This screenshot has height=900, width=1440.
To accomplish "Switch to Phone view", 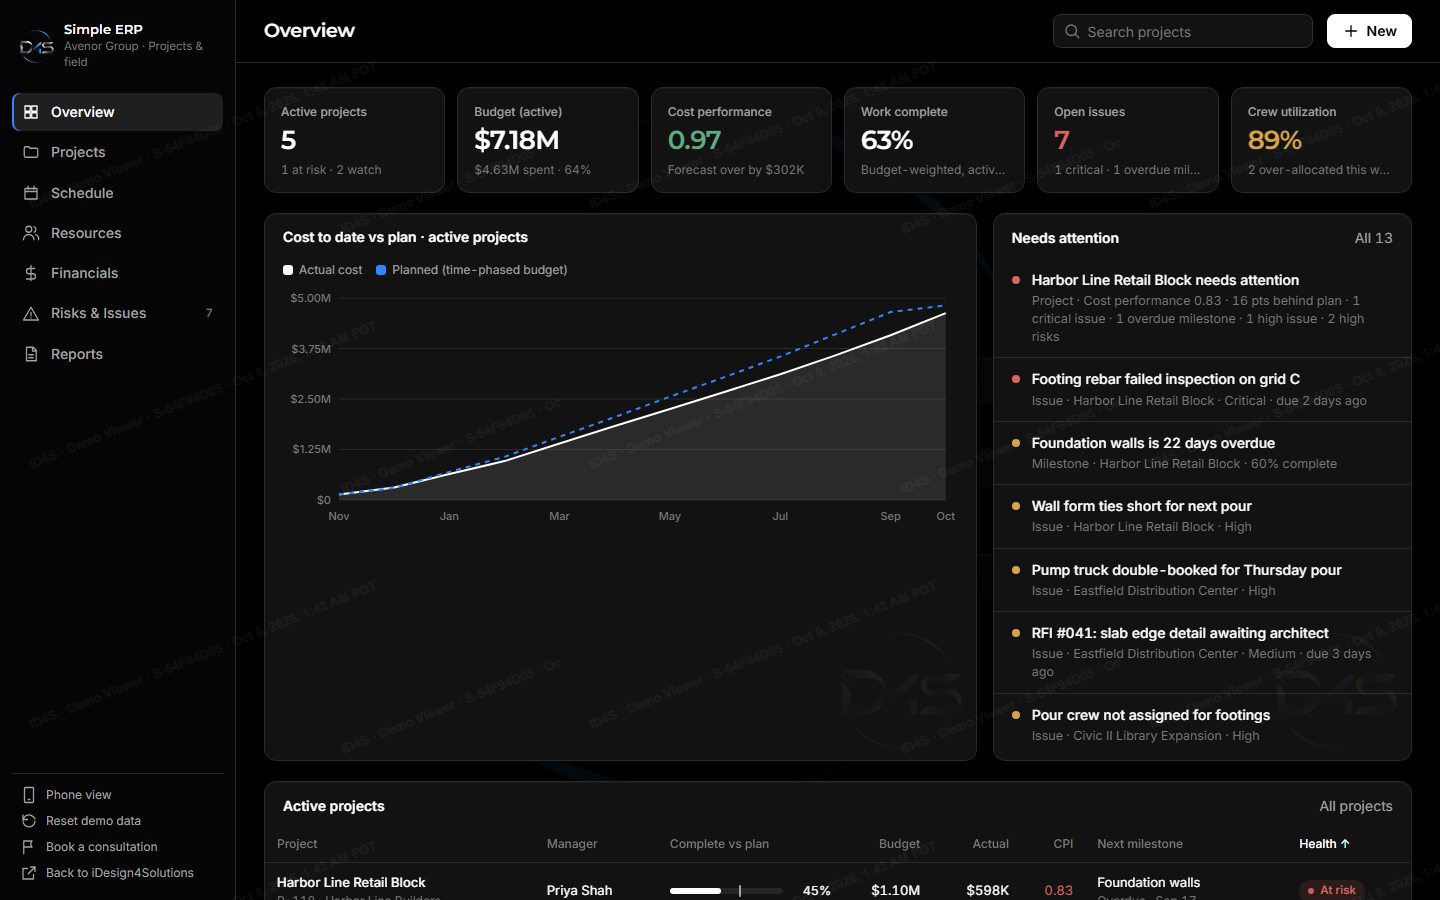I will (x=117, y=795).
